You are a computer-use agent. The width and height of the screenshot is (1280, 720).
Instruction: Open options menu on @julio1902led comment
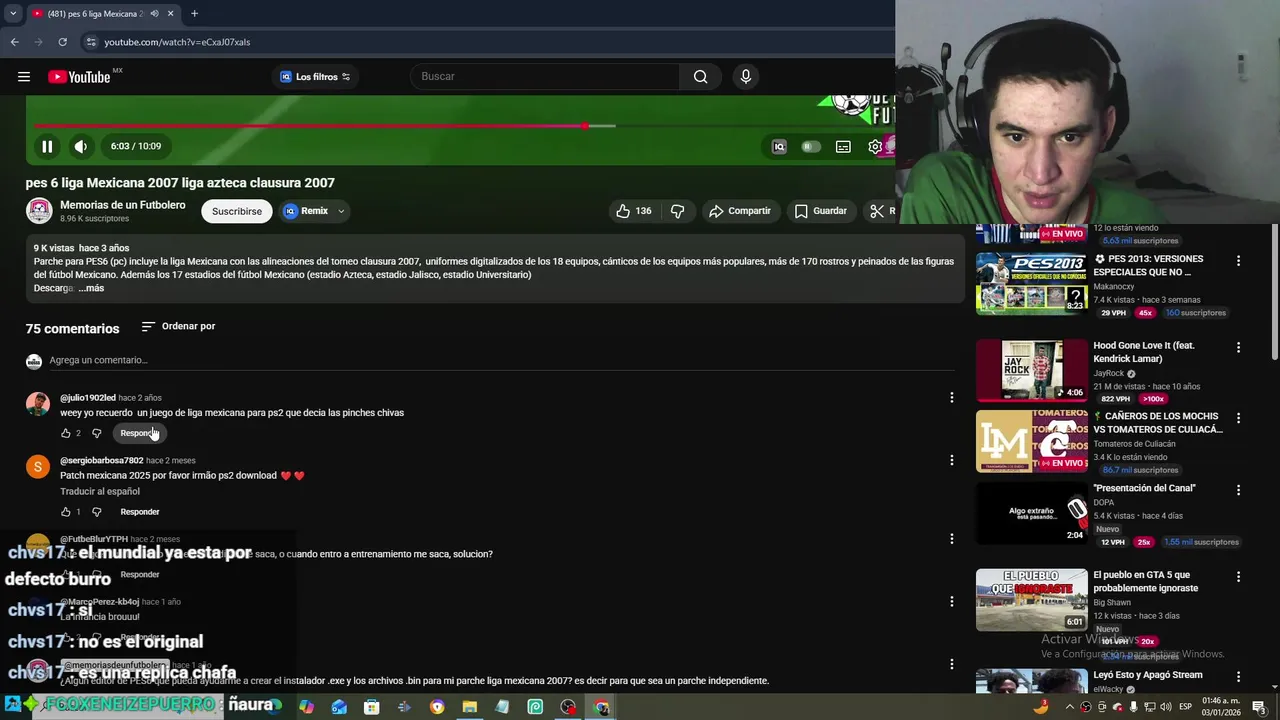click(951, 398)
